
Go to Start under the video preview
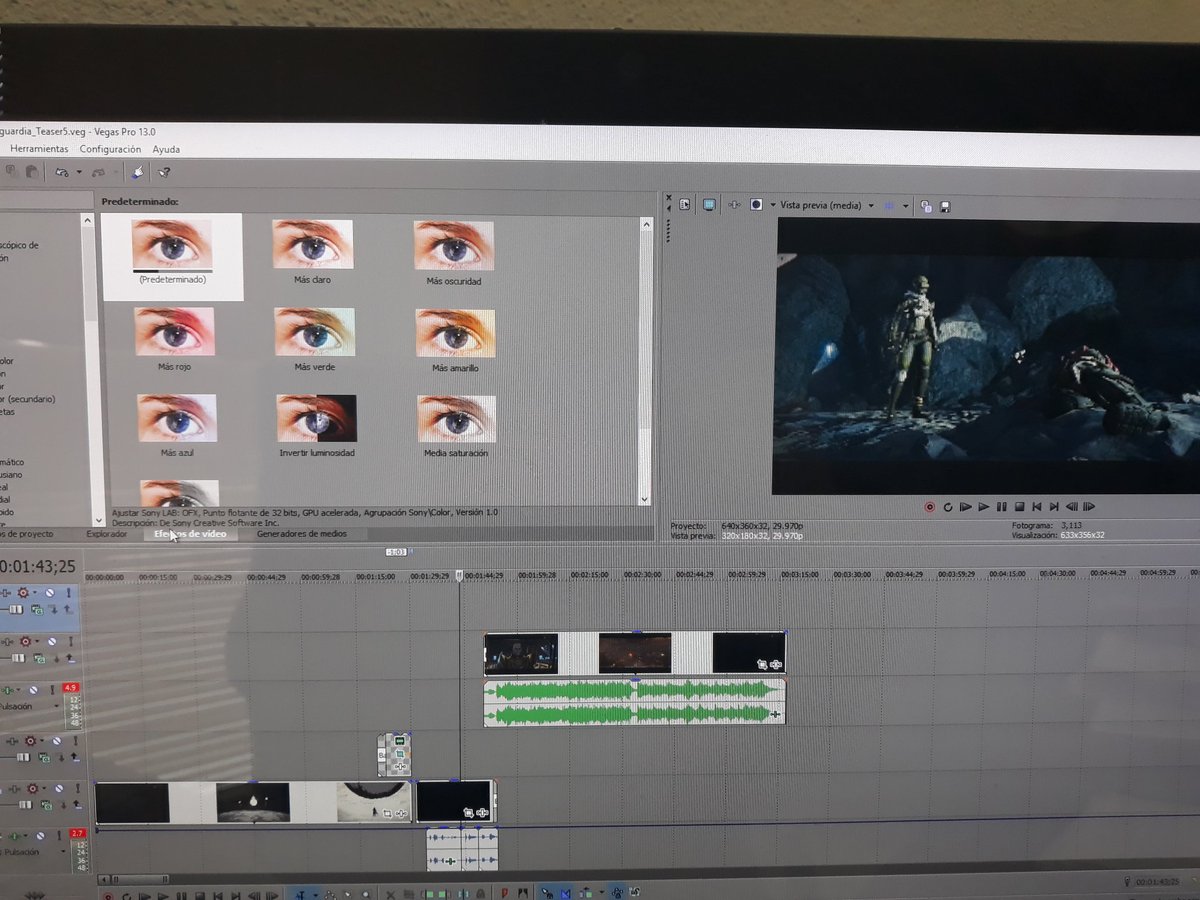tap(1037, 507)
